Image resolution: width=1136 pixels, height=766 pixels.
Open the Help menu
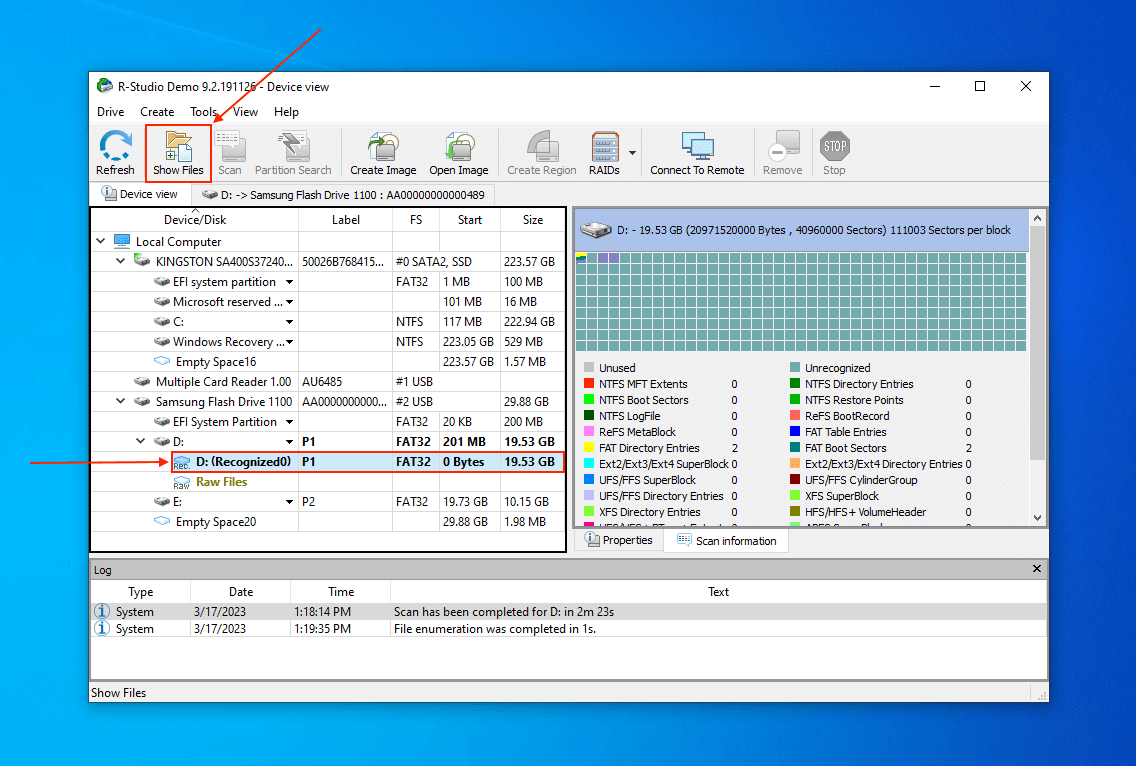286,112
